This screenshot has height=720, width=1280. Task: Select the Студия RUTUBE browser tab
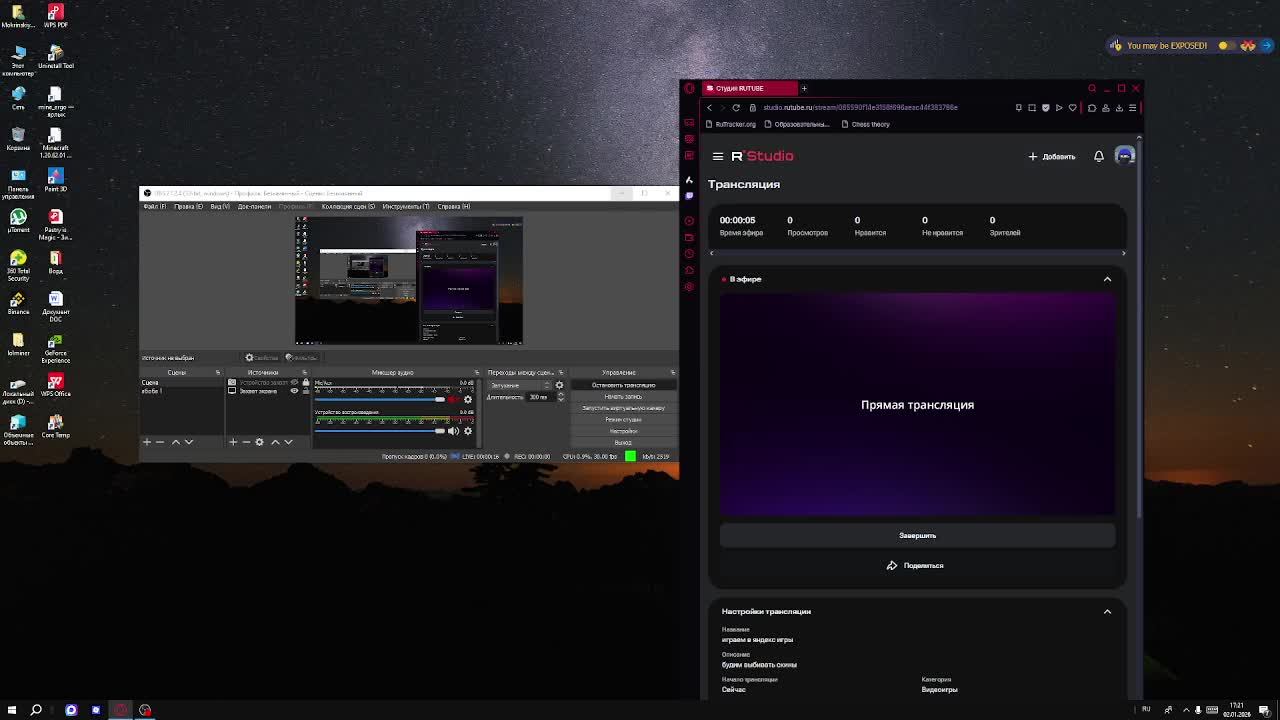coord(748,88)
